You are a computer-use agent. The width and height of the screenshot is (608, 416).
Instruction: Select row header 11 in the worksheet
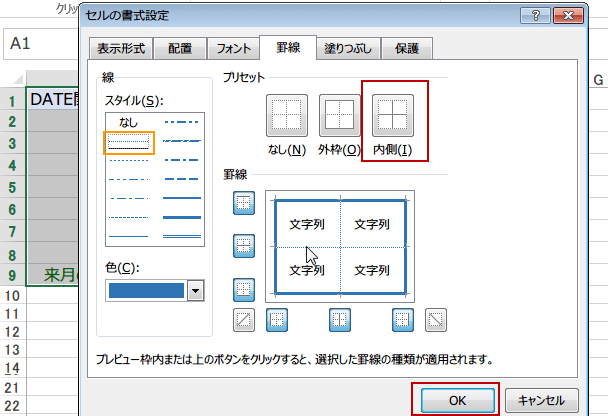12,314
